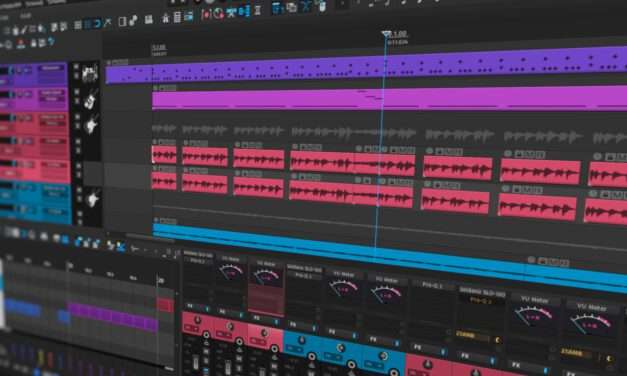The width and height of the screenshot is (627, 376).
Task: Open the gray Pro-Q 2 plugin slot
Action: [x=433, y=285]
